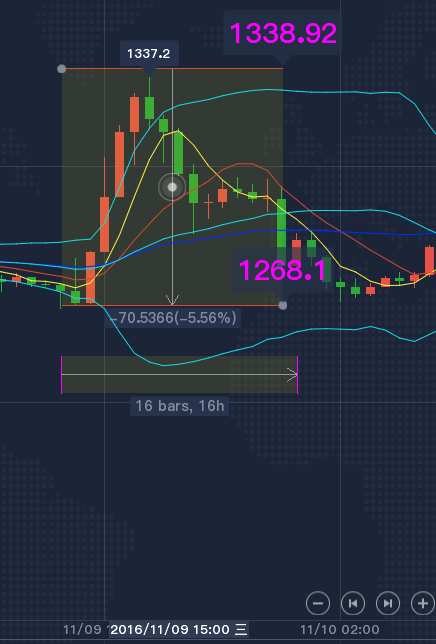Select the 1268.1 magenta price label
Viewport: 436px width, 644px height.
click(282, 270)
